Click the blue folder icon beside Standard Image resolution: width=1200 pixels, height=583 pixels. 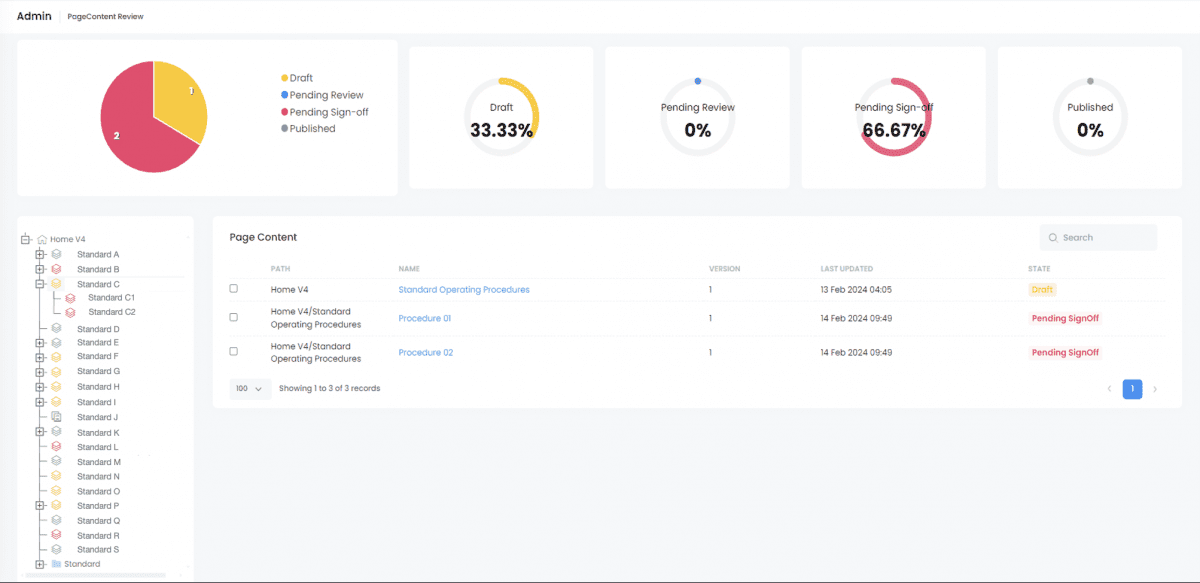coord(57,564)
